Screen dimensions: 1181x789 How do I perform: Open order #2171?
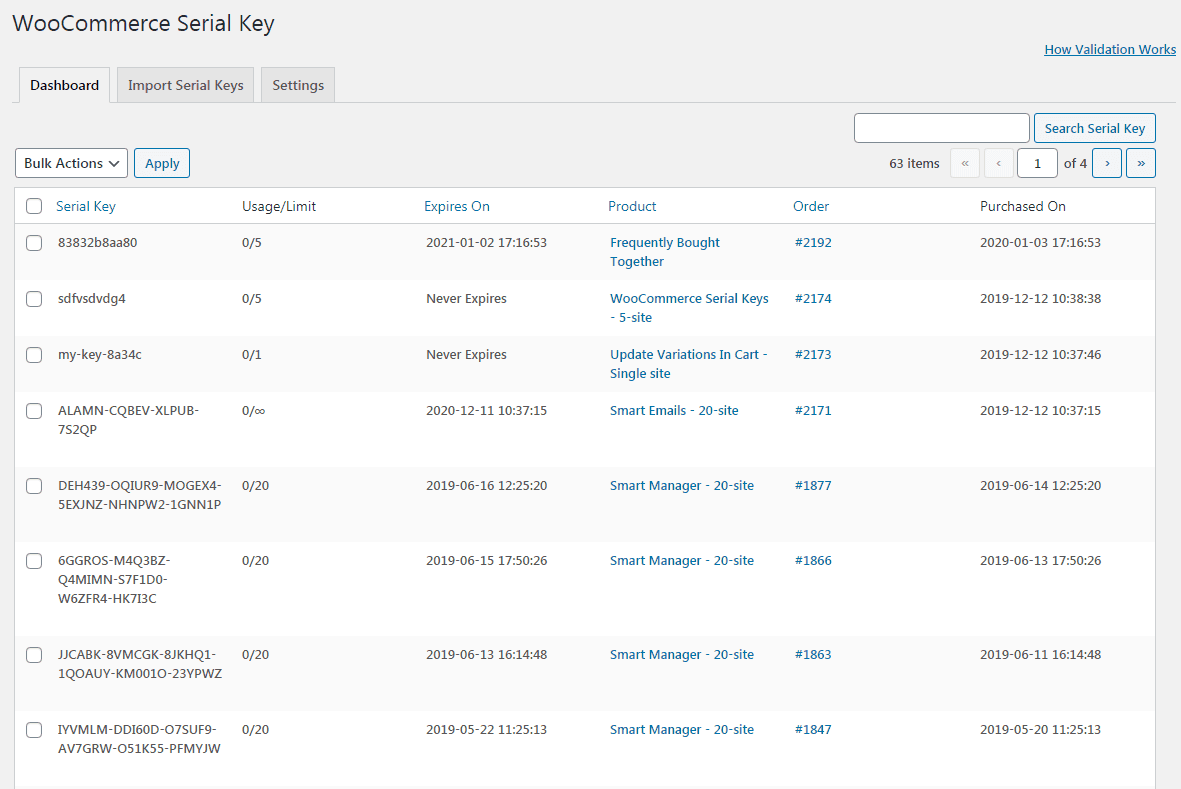coord(813,411)
